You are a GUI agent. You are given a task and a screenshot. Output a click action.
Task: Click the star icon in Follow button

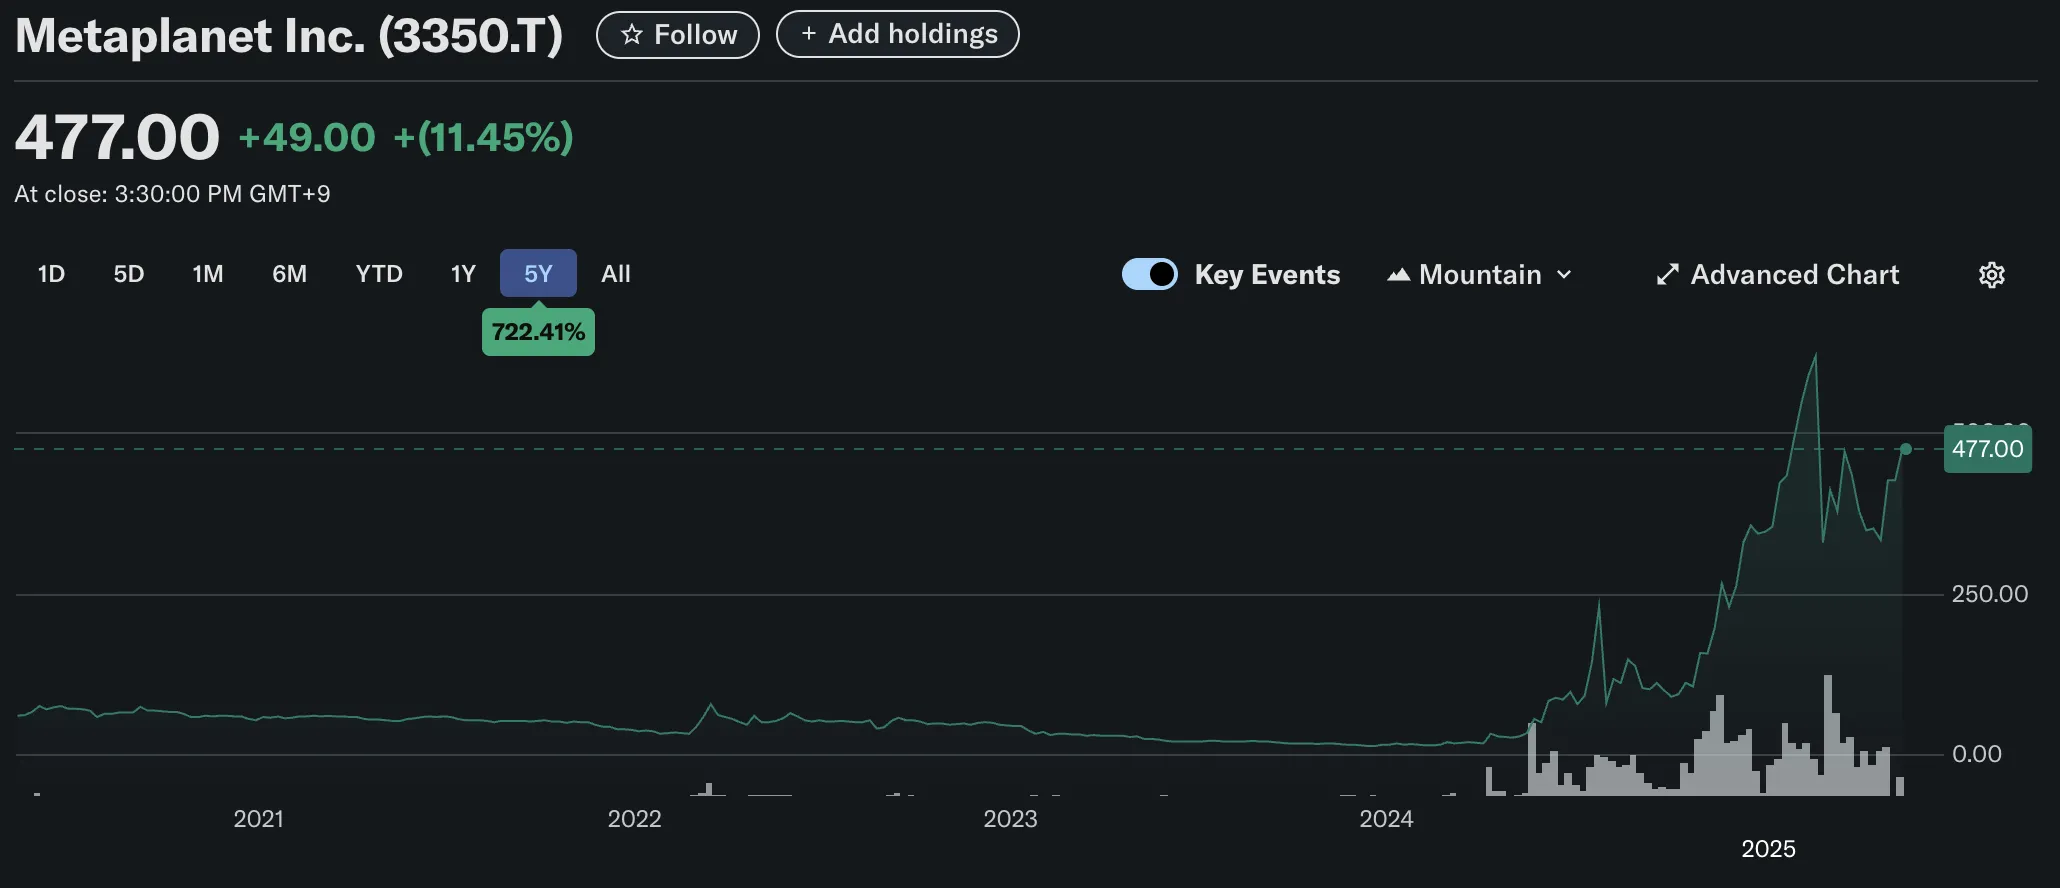pyautogui.click(x=631, y=35)
